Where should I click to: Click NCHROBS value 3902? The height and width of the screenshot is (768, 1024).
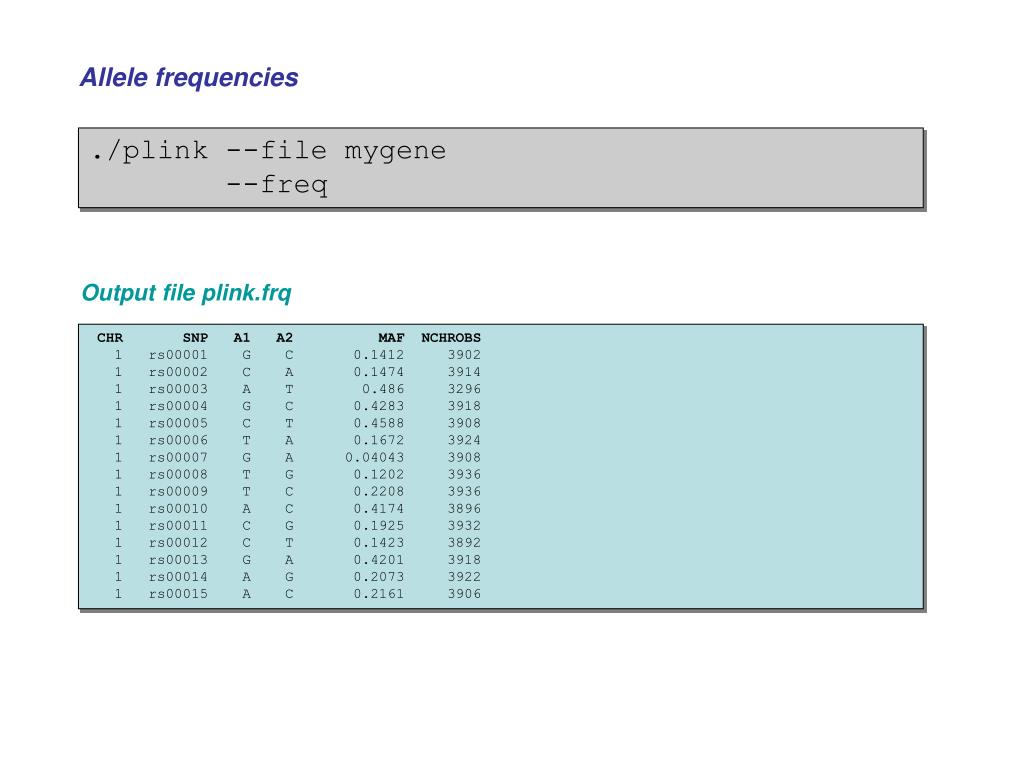pos(464,355)
